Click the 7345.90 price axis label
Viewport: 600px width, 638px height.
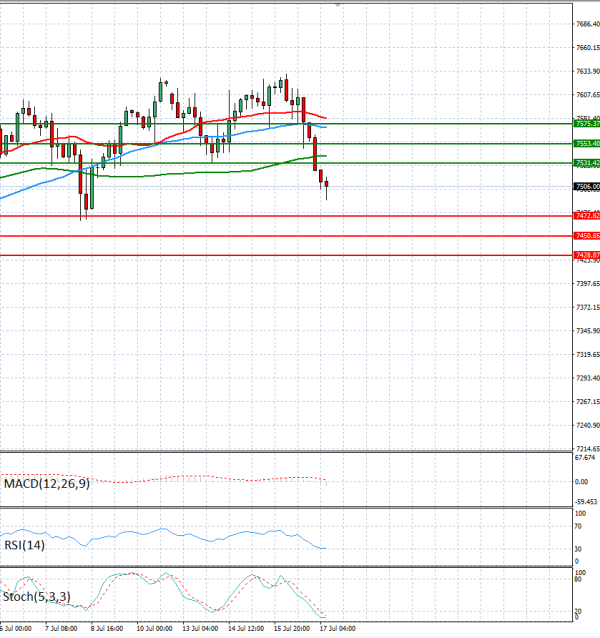pyautogui.click(x=588, y=331)
